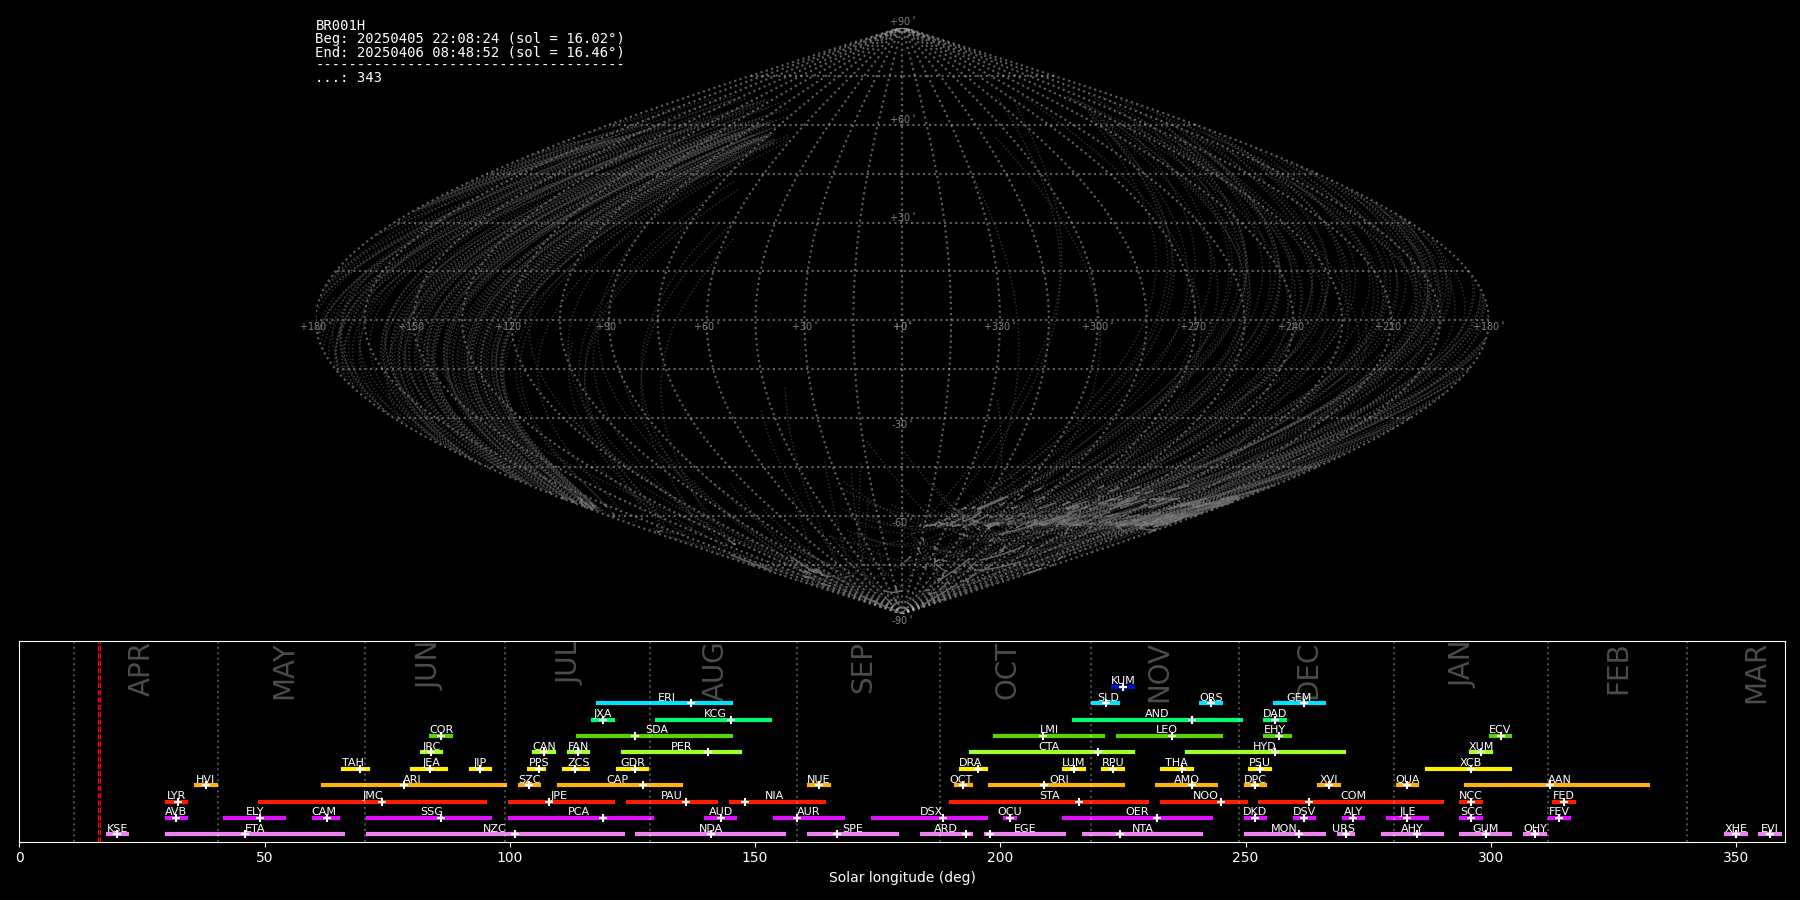Click the PCA shower label
This screenshot has width=1800, height=900.
pyautogui.click(x=578, y=812)
